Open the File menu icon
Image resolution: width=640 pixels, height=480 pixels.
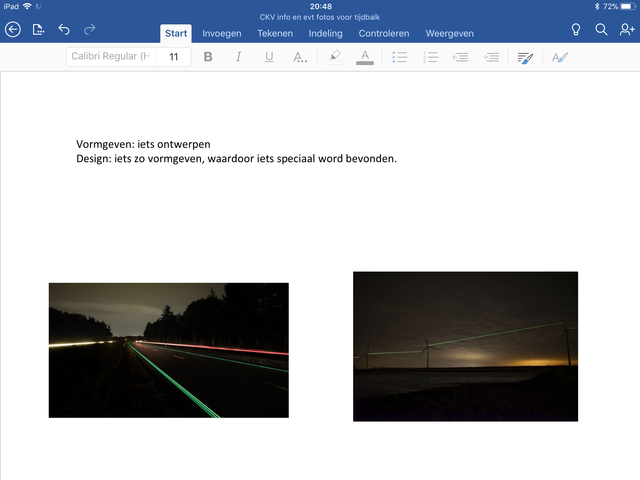click(x=38, y=30)
